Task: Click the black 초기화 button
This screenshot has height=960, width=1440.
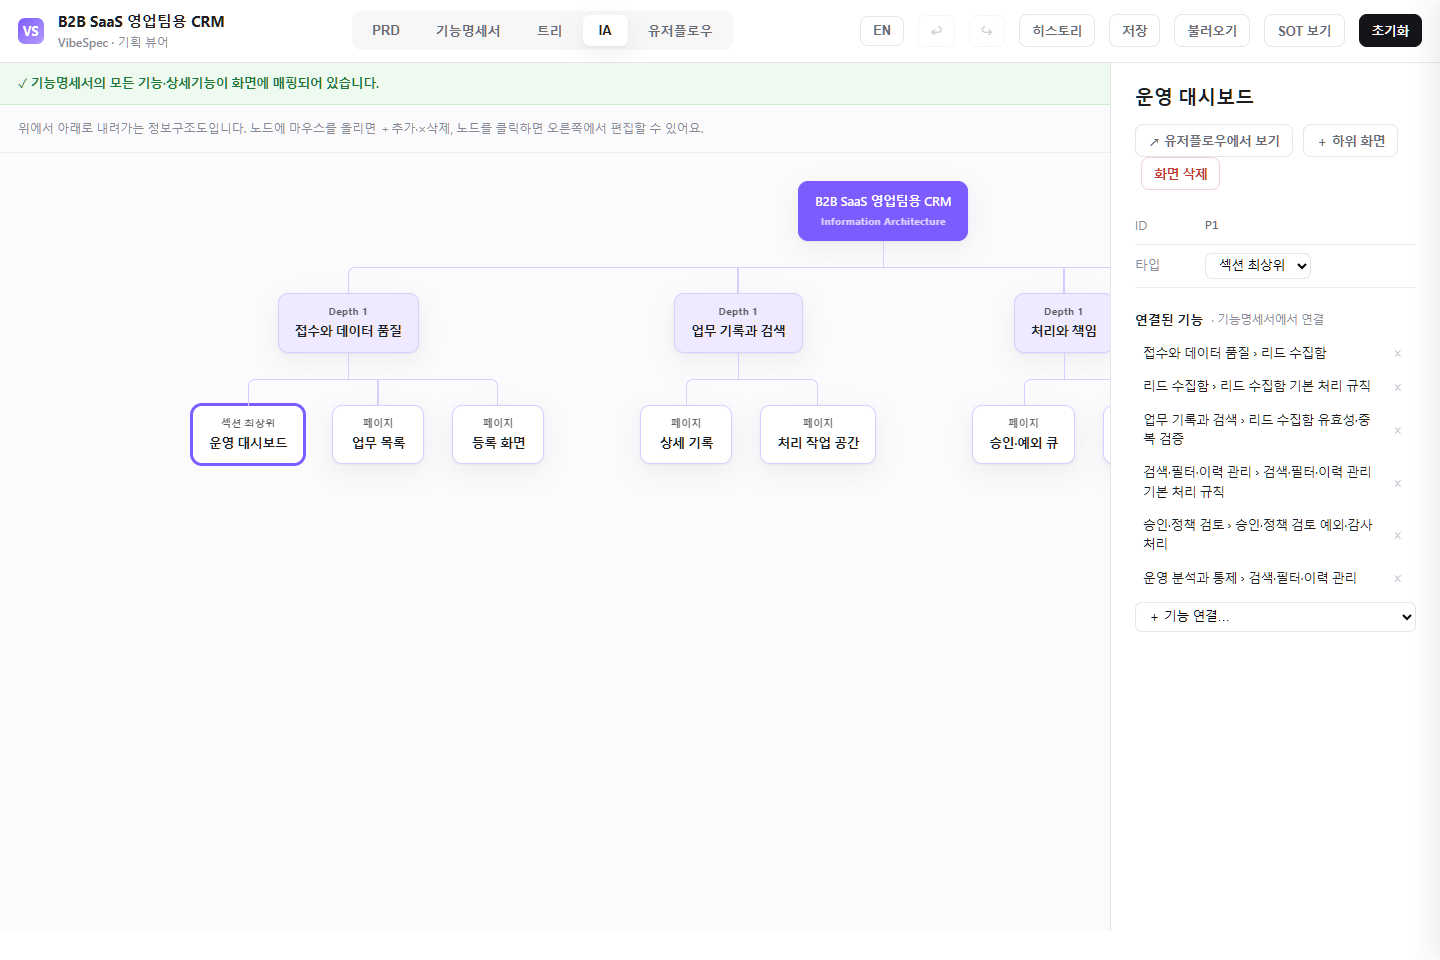Action: click(x=1390, y=31)
